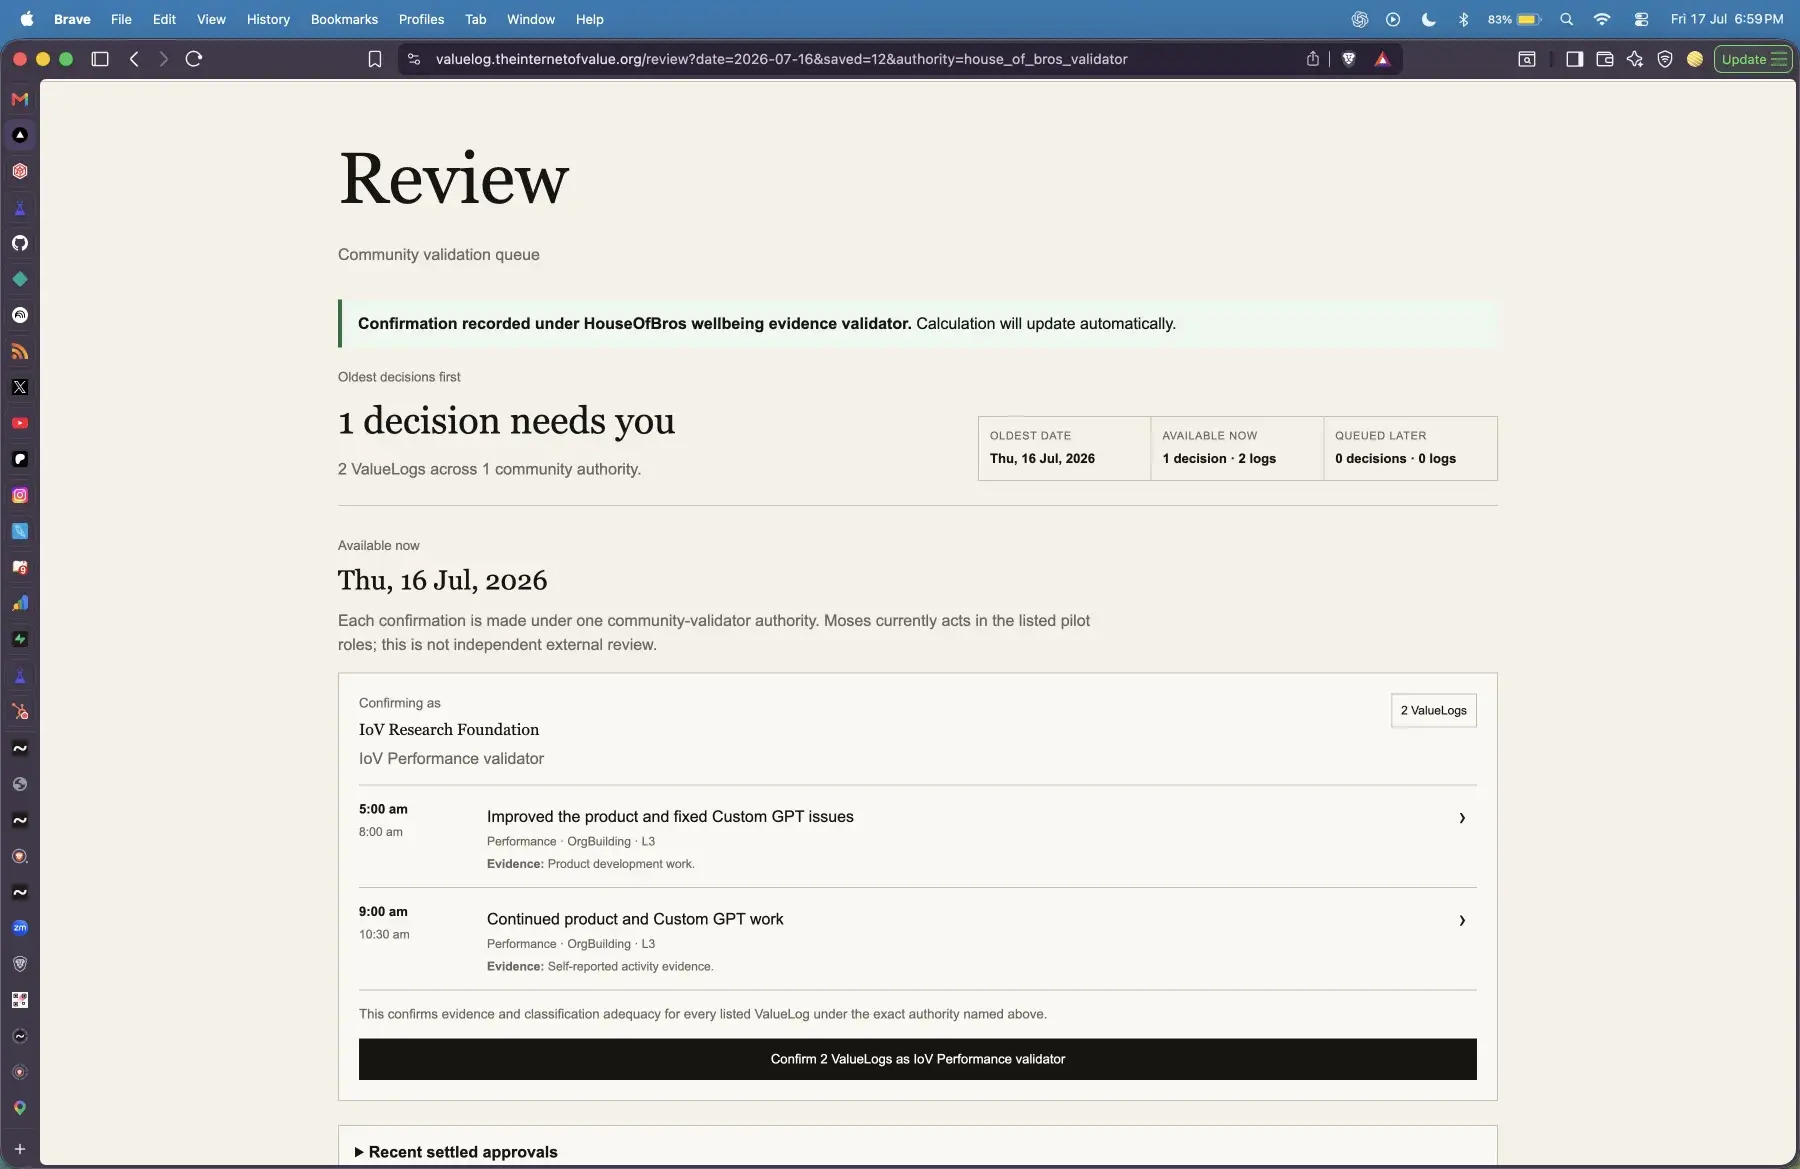Click the Wi-Fi icon in menu bar
Screen dimensions: 1800x1169
tap(1602, 19)
